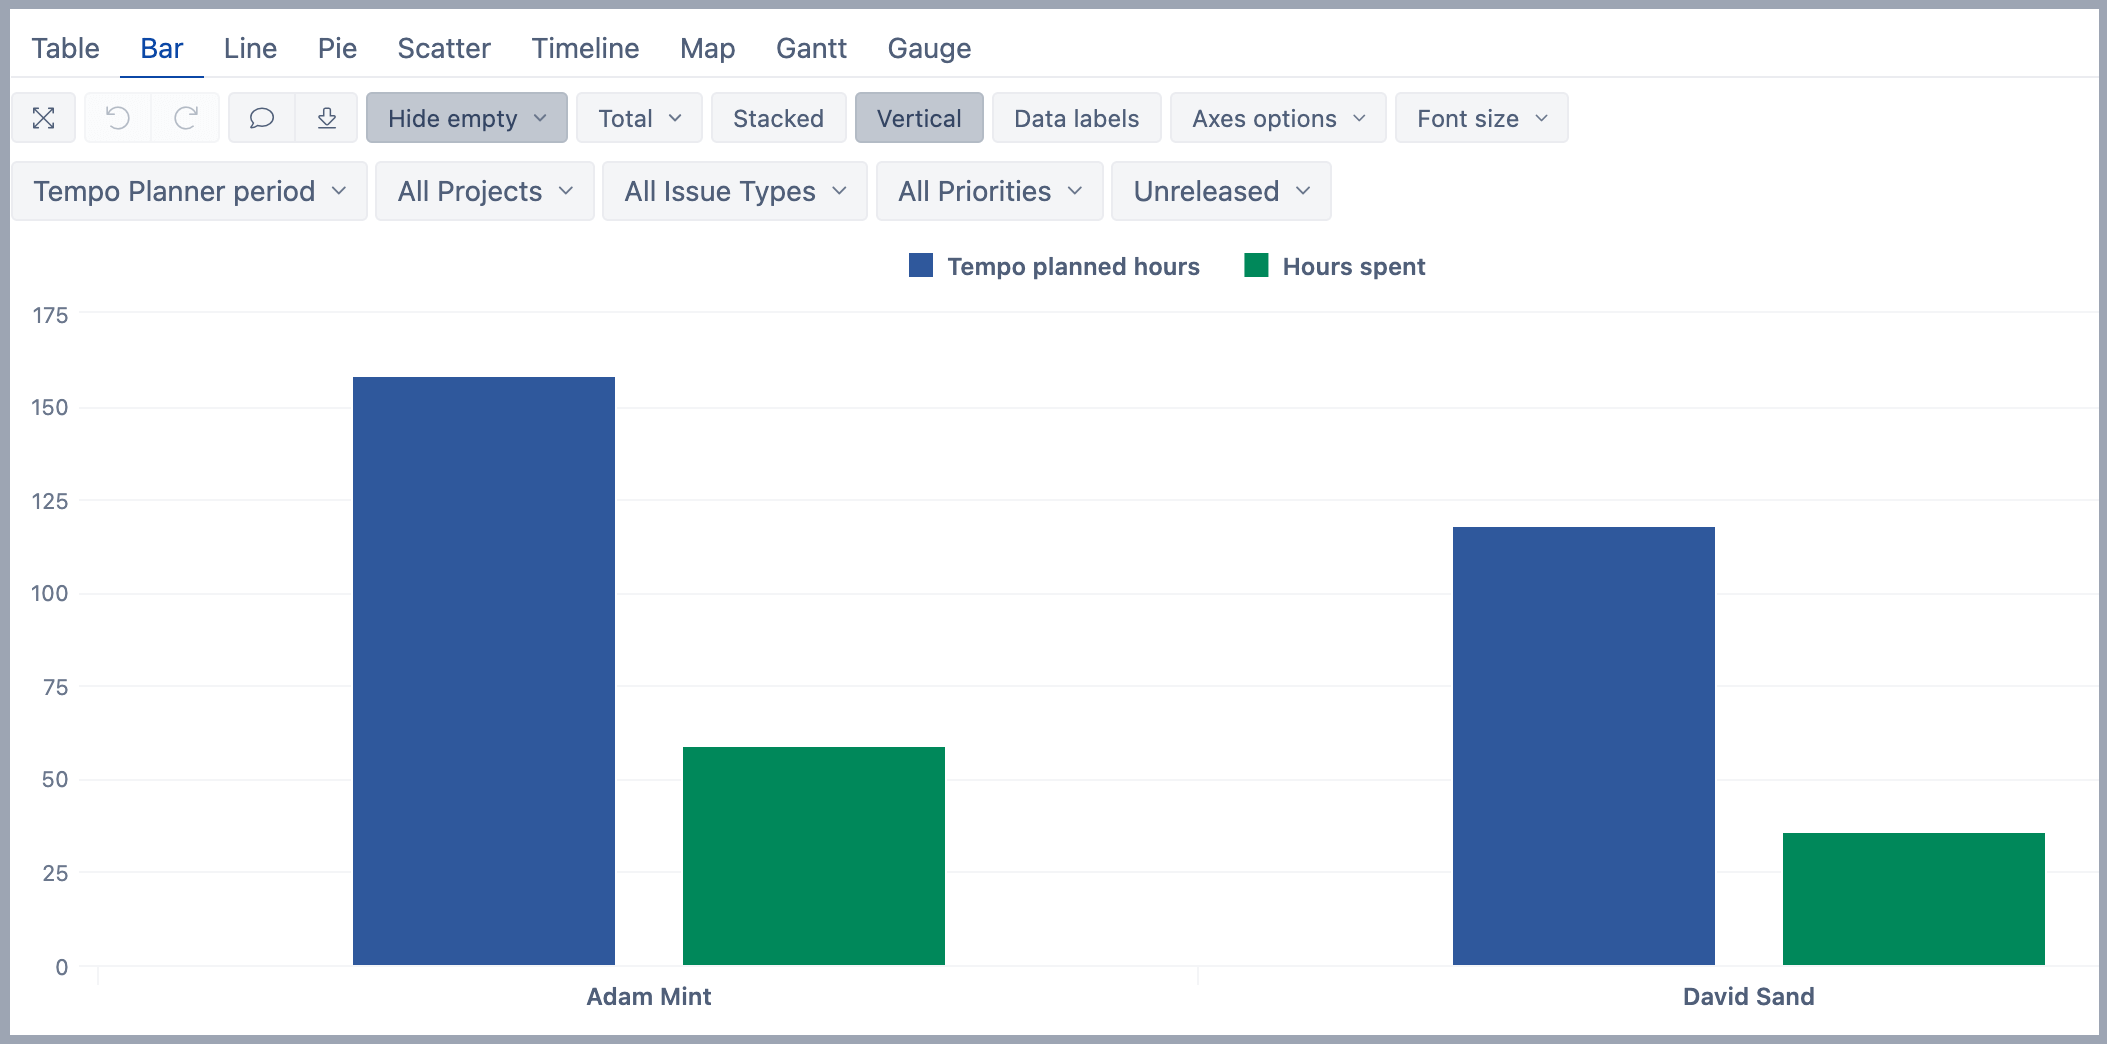2107x1044 pixels.
Task: Select the Pie chart tab
Action: click(x=337, y=48)
